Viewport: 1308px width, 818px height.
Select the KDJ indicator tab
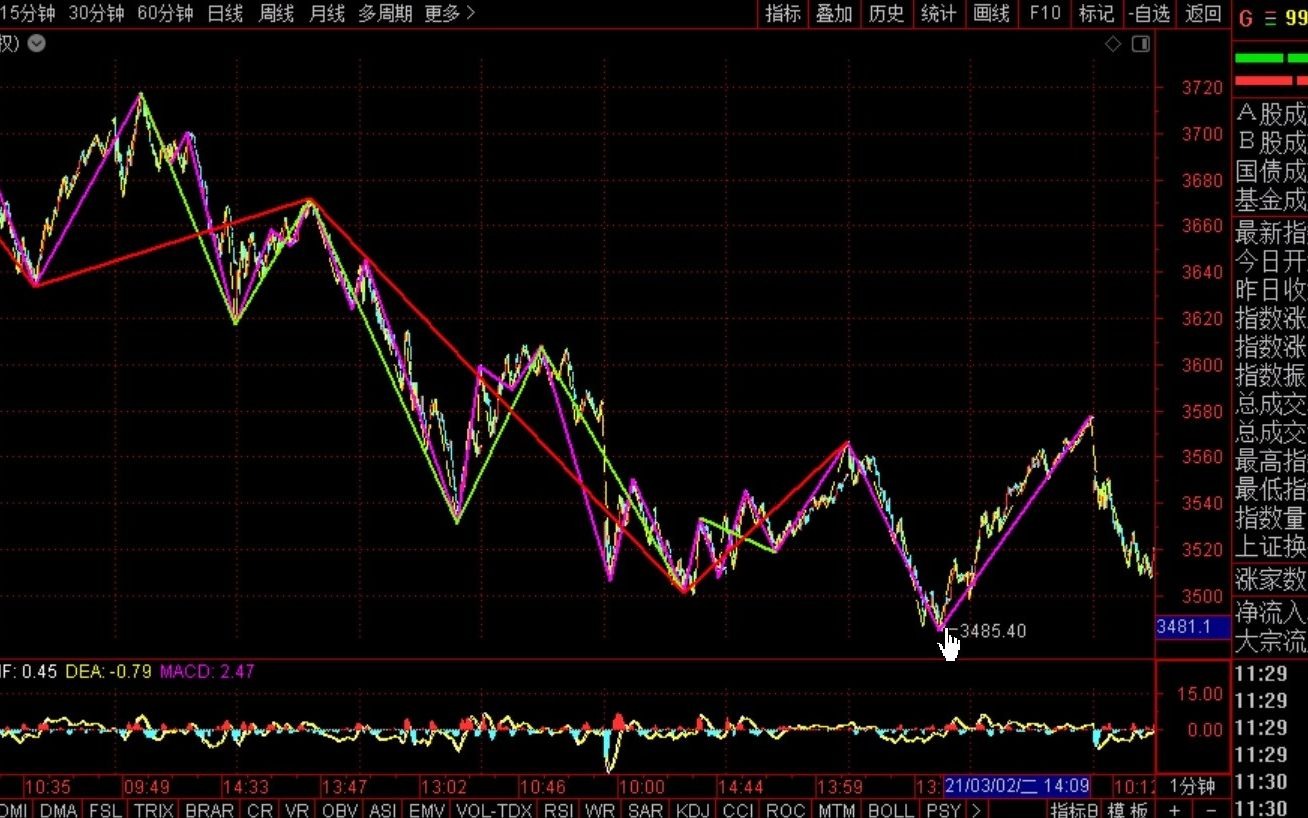[x=693, y=809]
